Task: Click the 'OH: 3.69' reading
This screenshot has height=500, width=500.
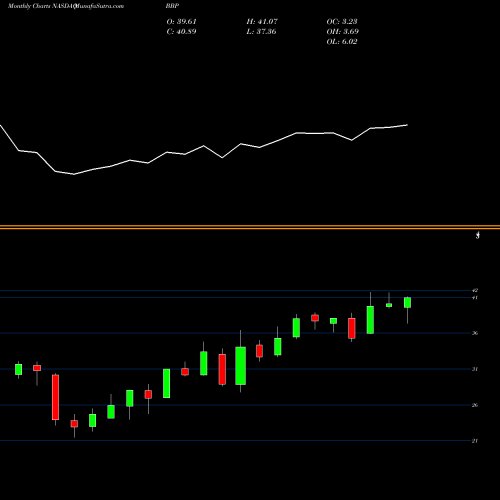Action: click(343, 32)
